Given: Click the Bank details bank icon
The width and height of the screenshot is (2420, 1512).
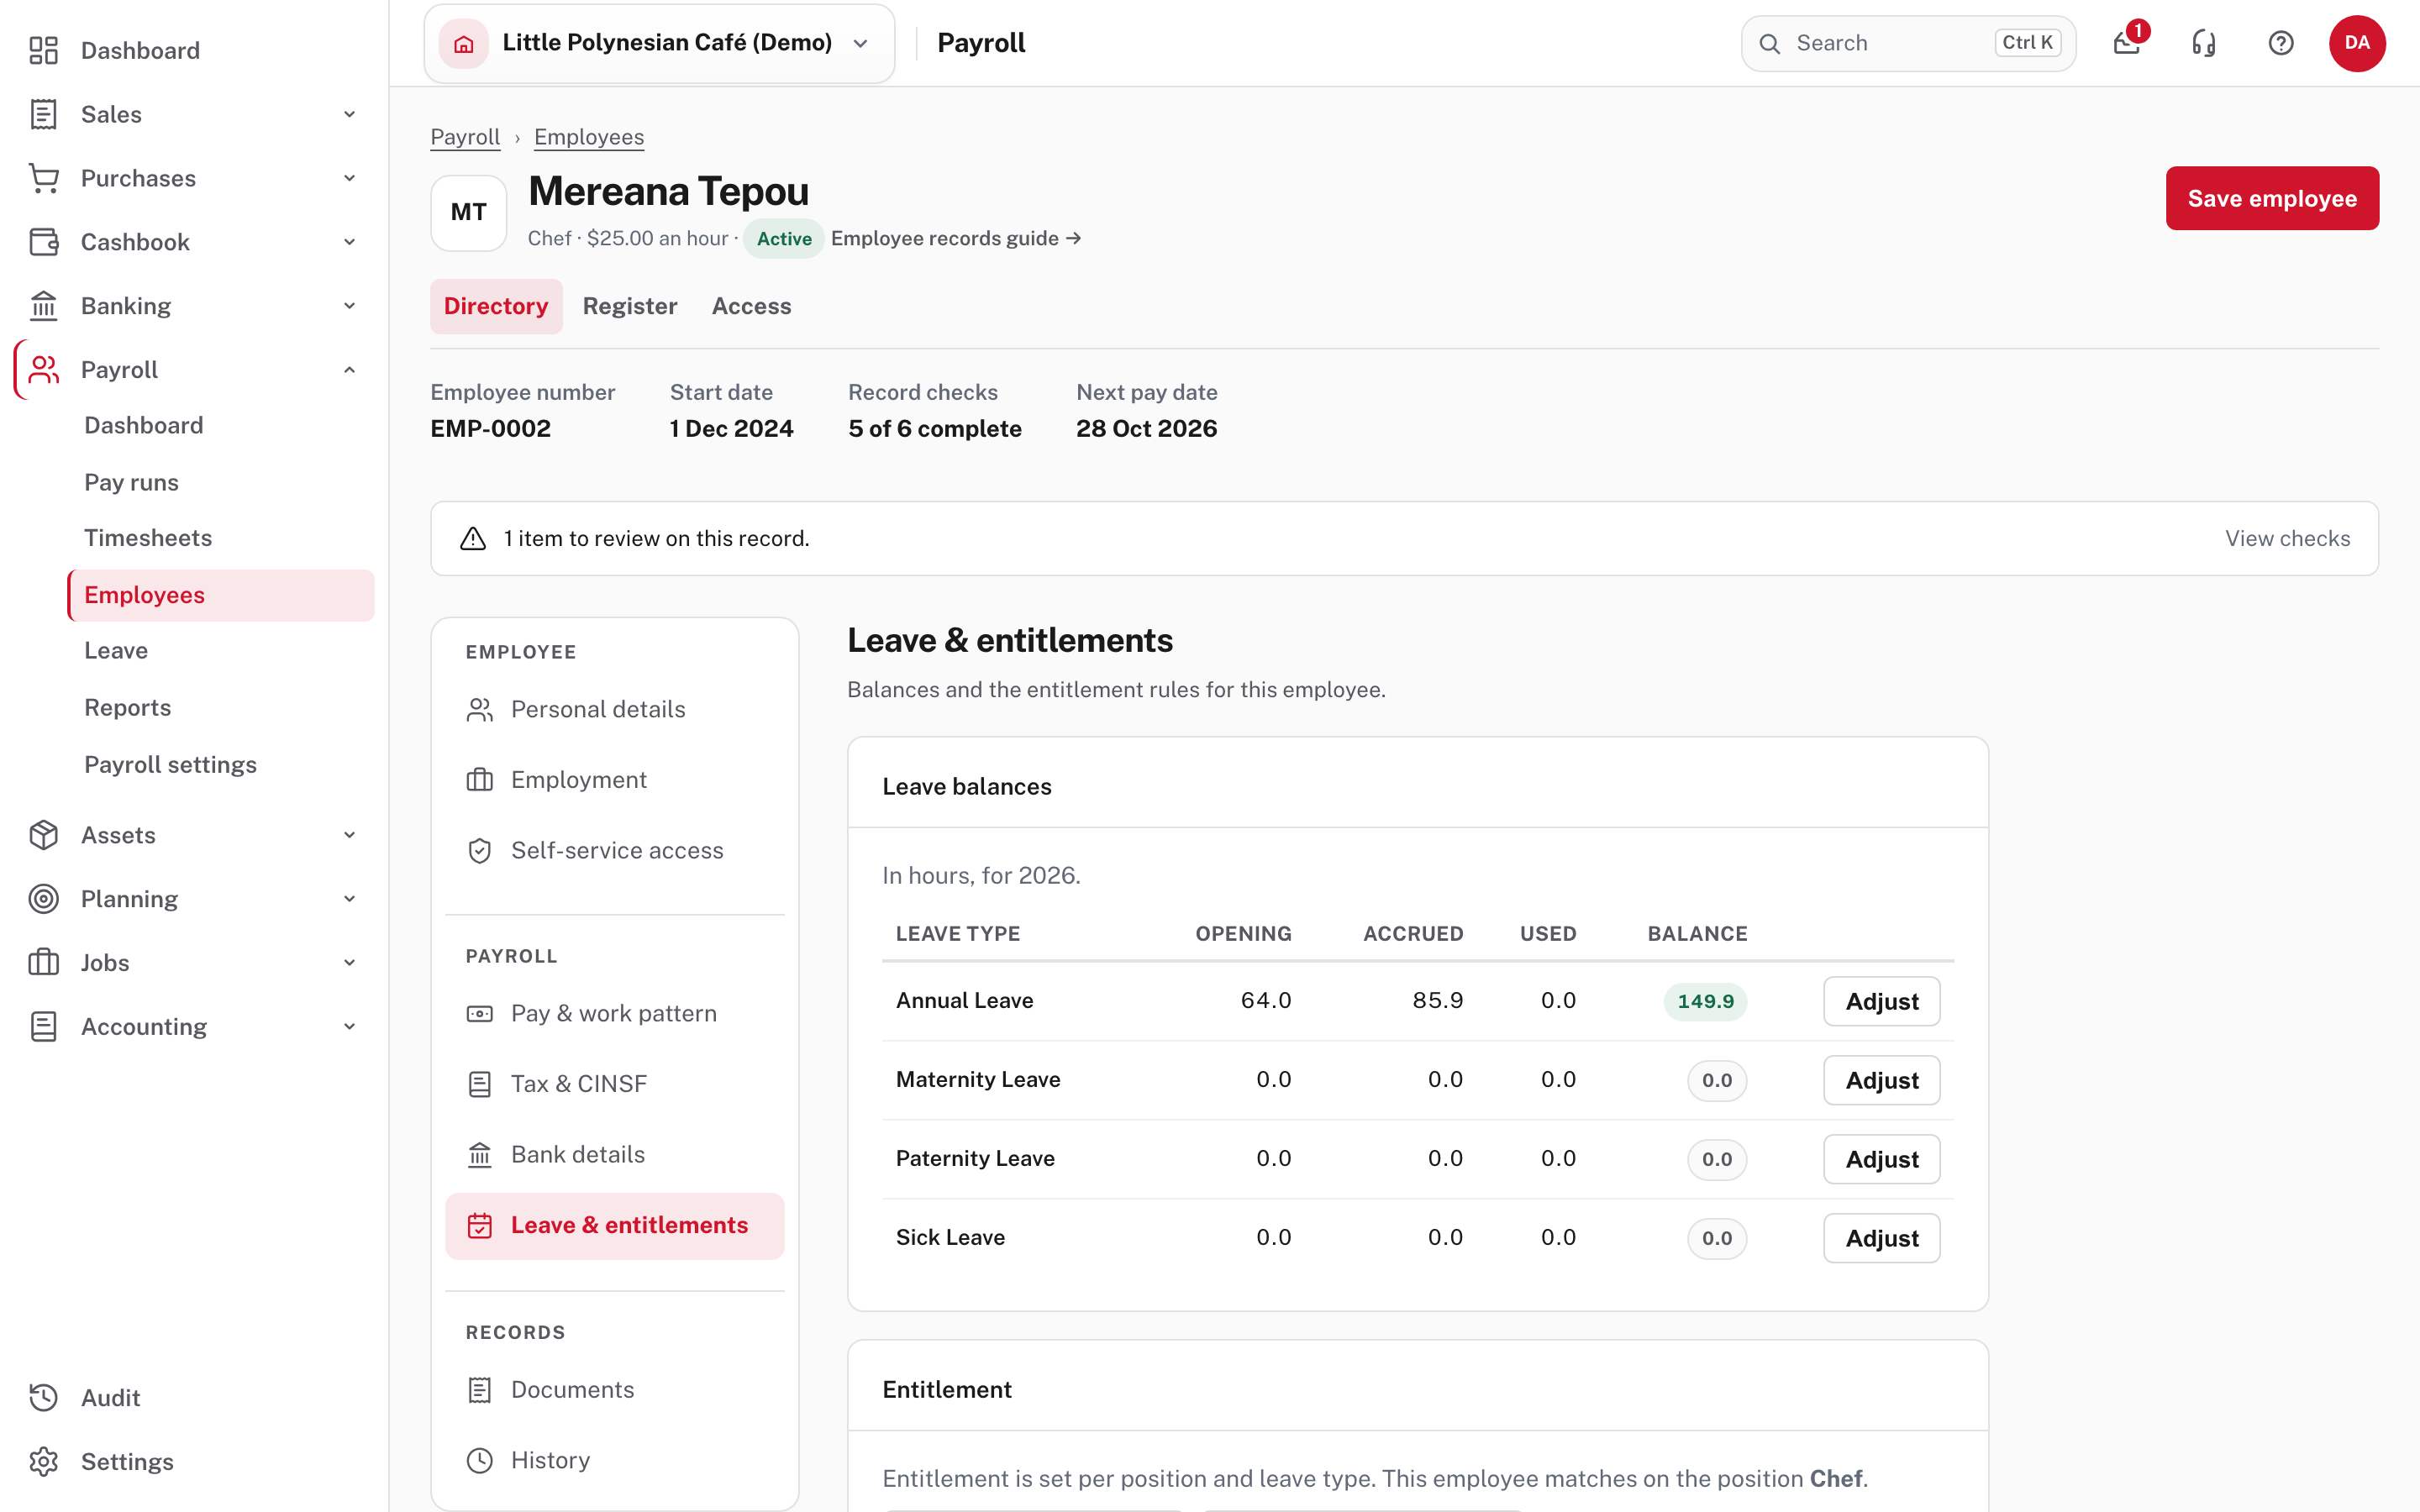Looking at the screenshot, I should point(480,1154).
